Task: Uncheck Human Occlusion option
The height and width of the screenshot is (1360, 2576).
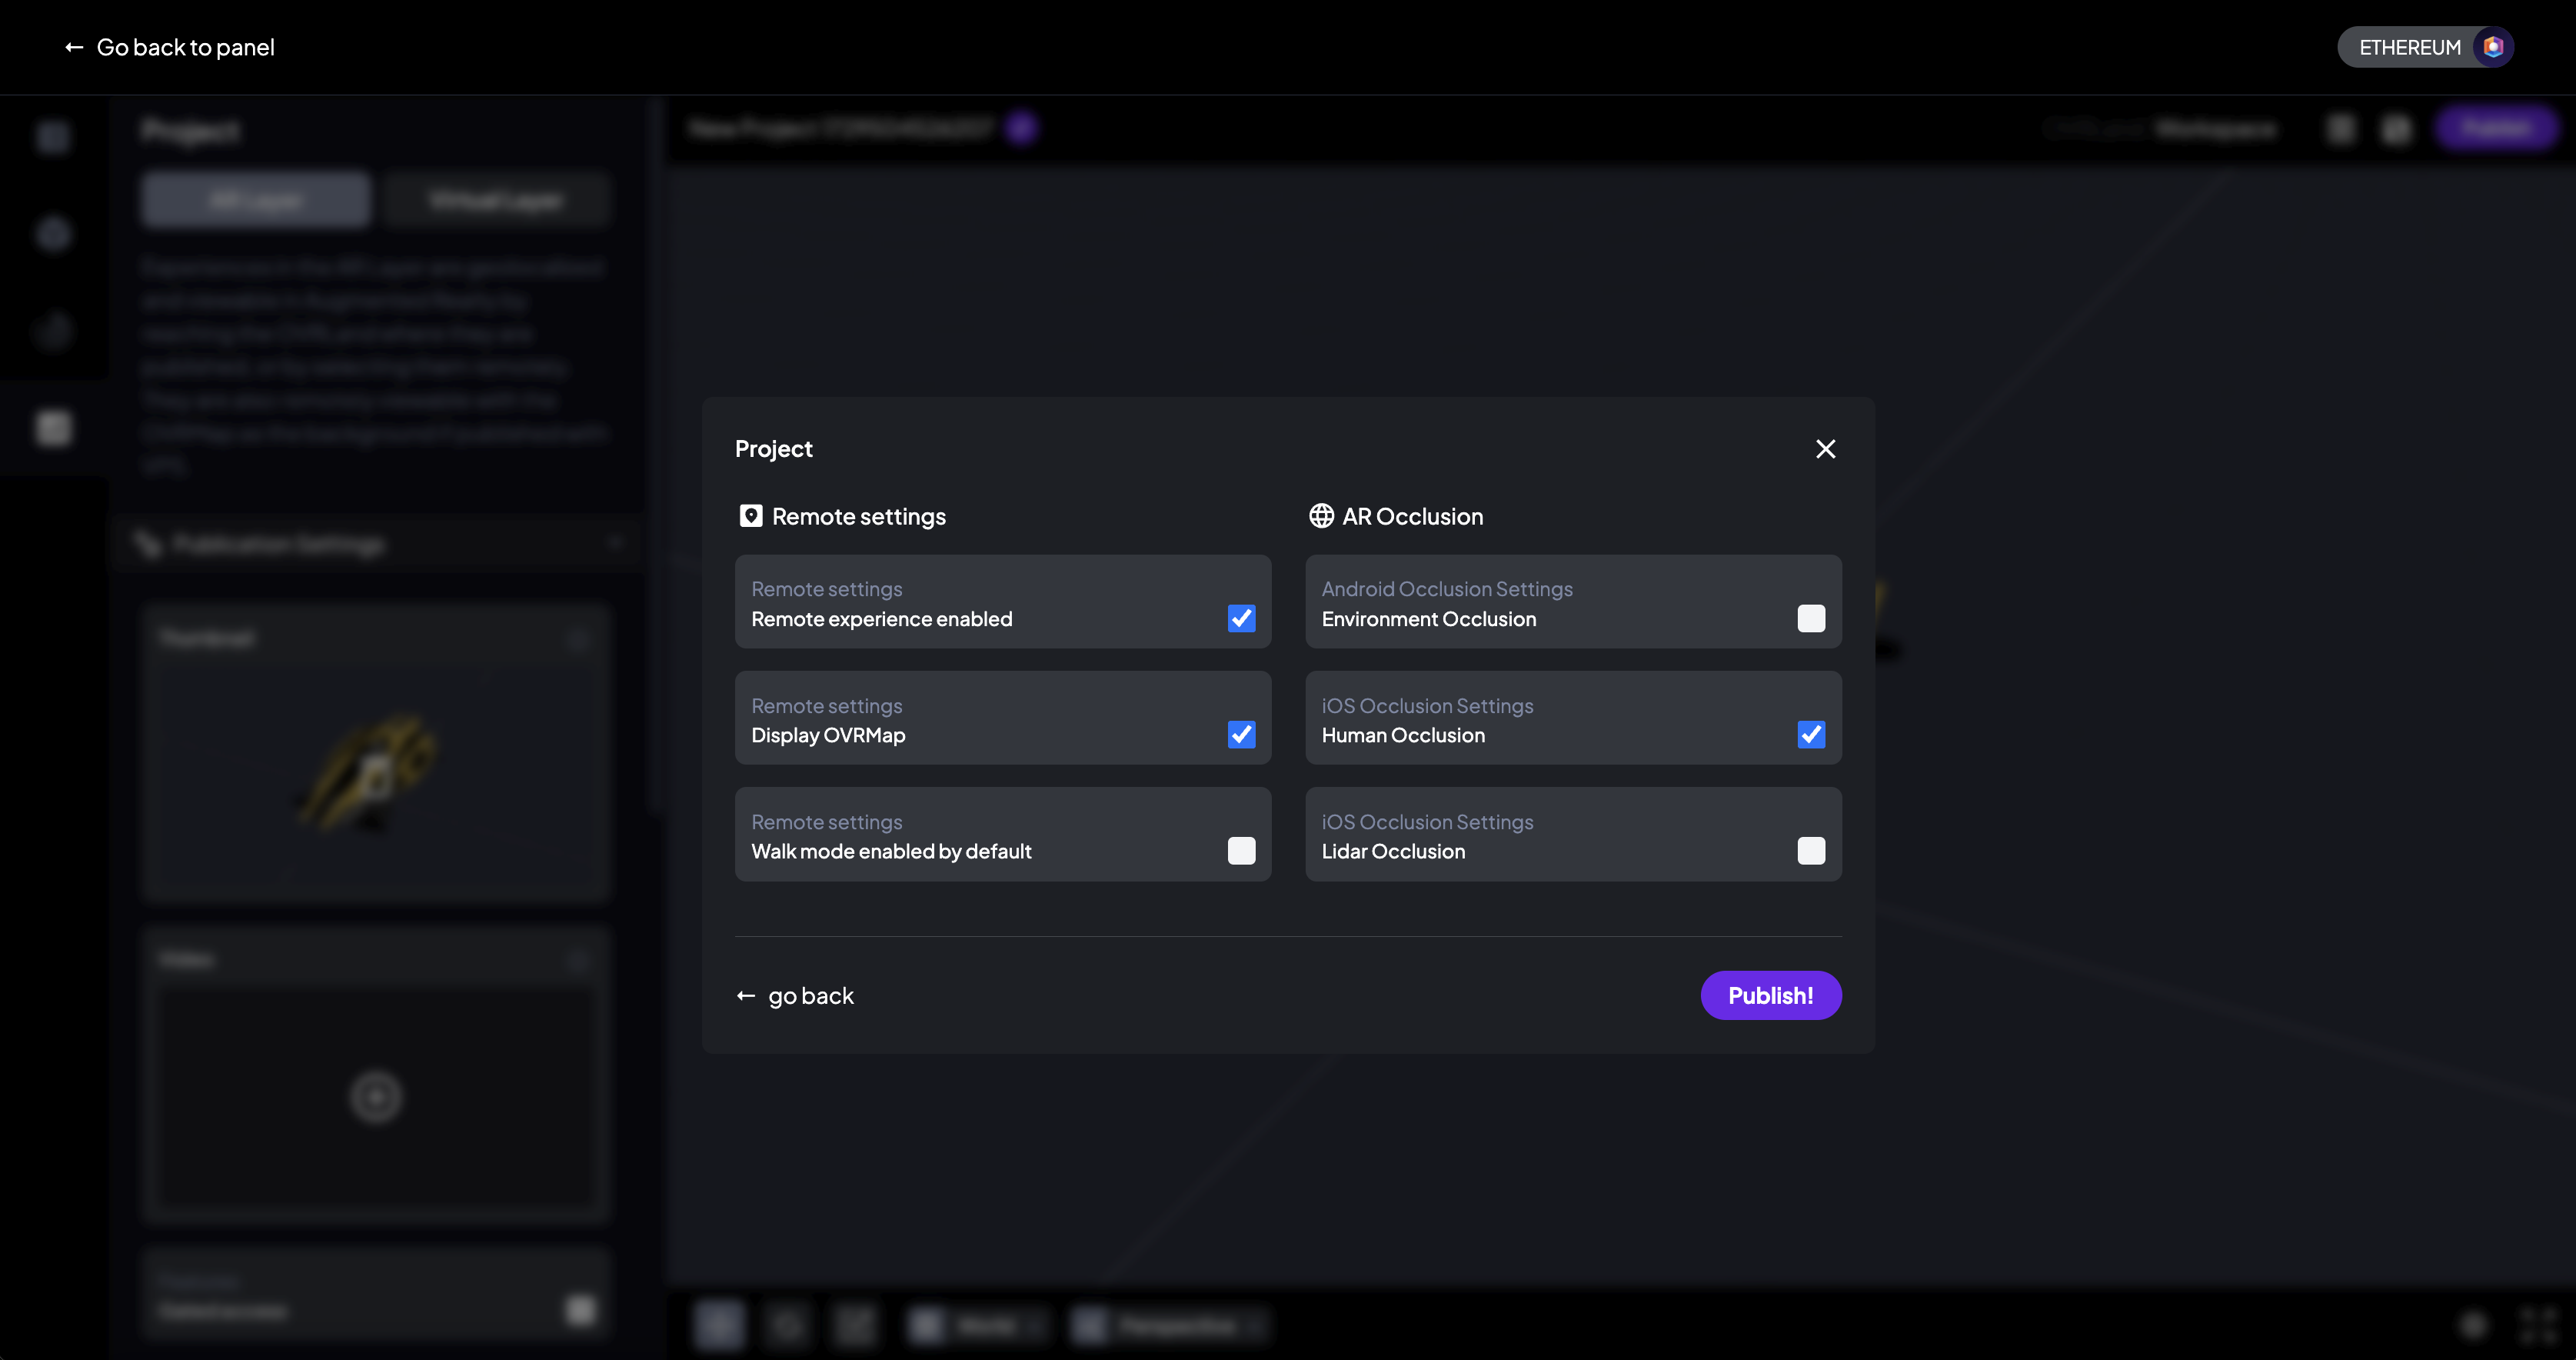Action: pos(1811,735)
